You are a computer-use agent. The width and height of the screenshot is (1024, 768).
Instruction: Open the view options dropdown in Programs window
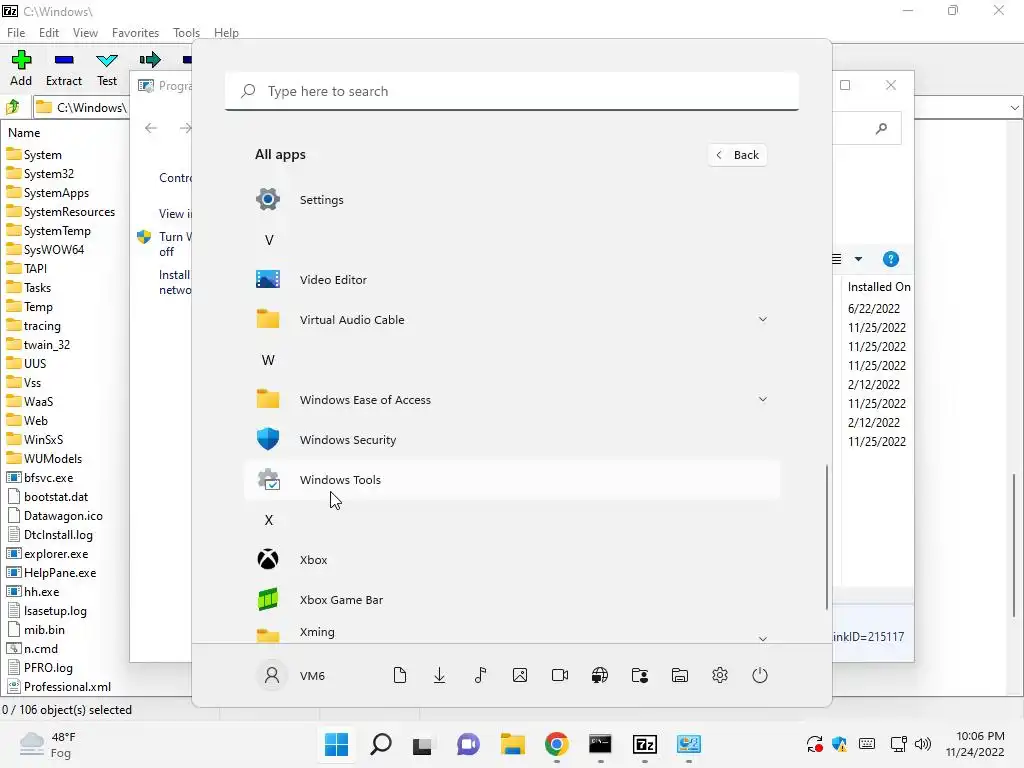pos(858,259)
